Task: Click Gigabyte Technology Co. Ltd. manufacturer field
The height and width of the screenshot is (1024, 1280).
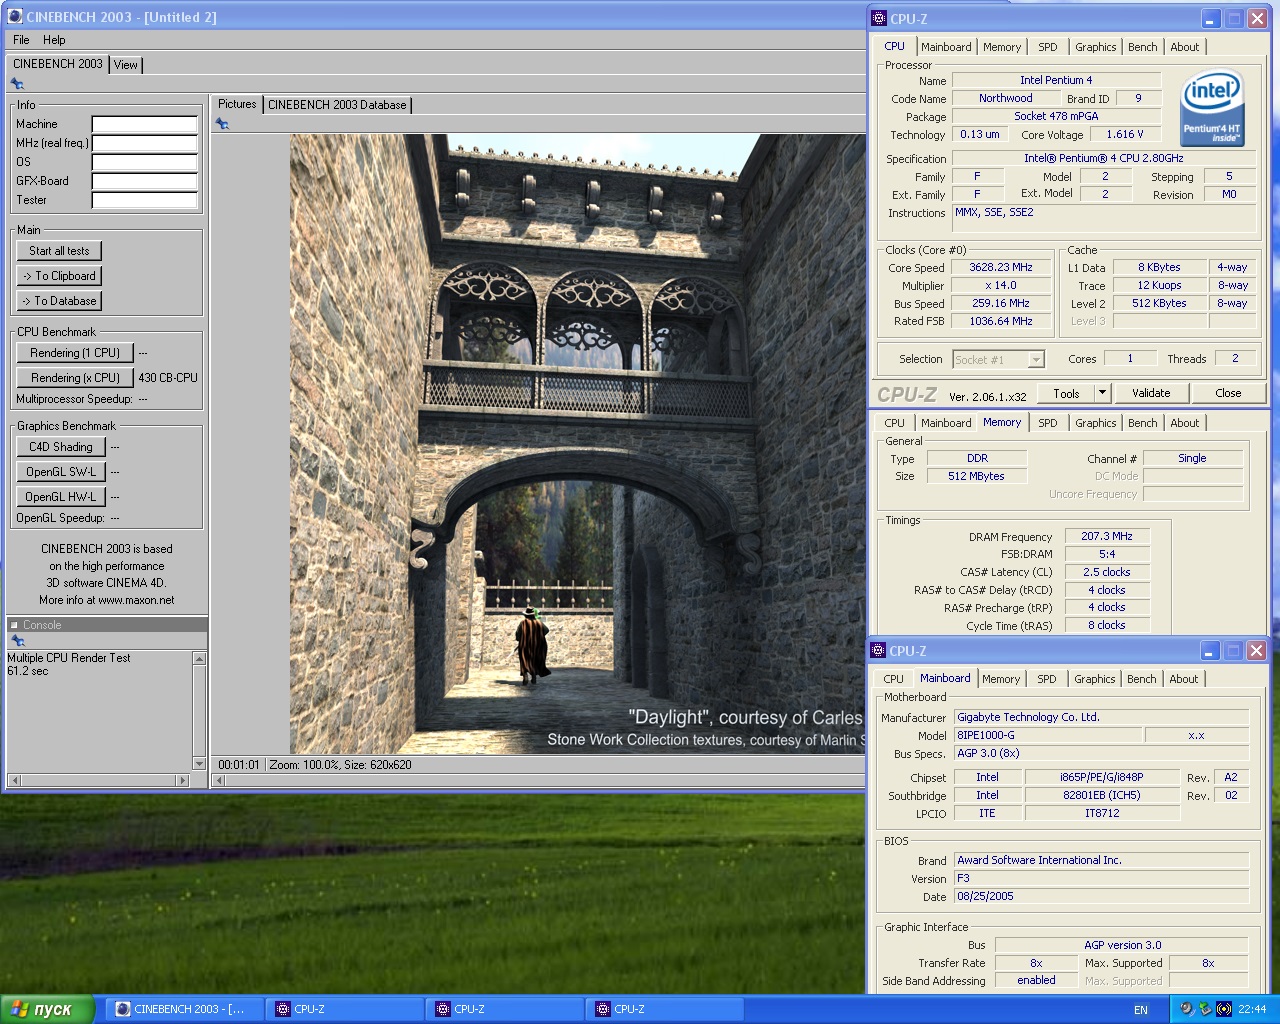Action: pos(1101,717)
